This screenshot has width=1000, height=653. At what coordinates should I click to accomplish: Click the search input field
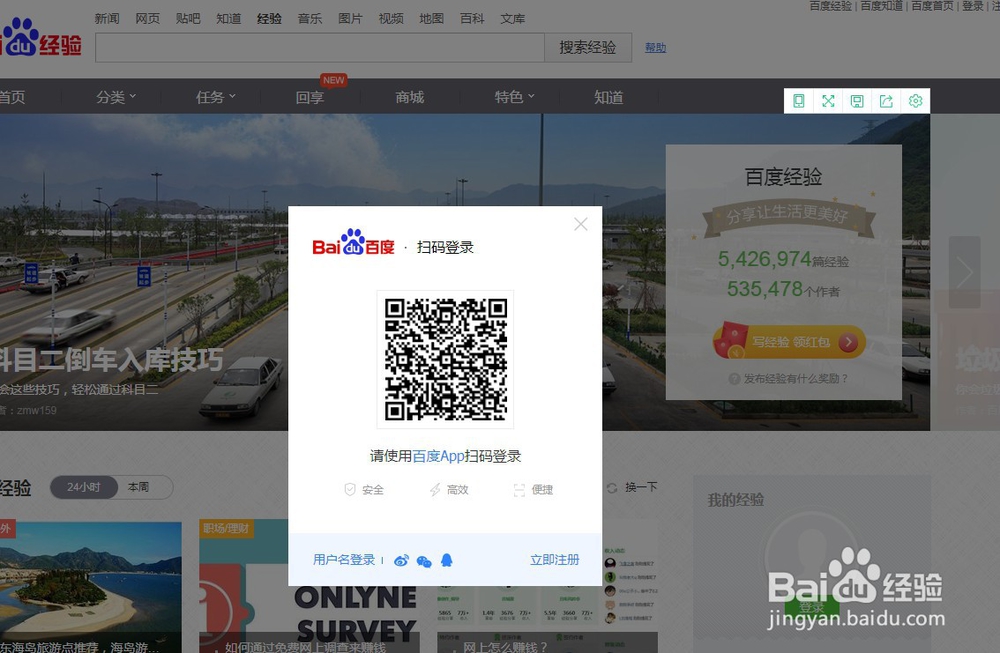click(320, 48)
